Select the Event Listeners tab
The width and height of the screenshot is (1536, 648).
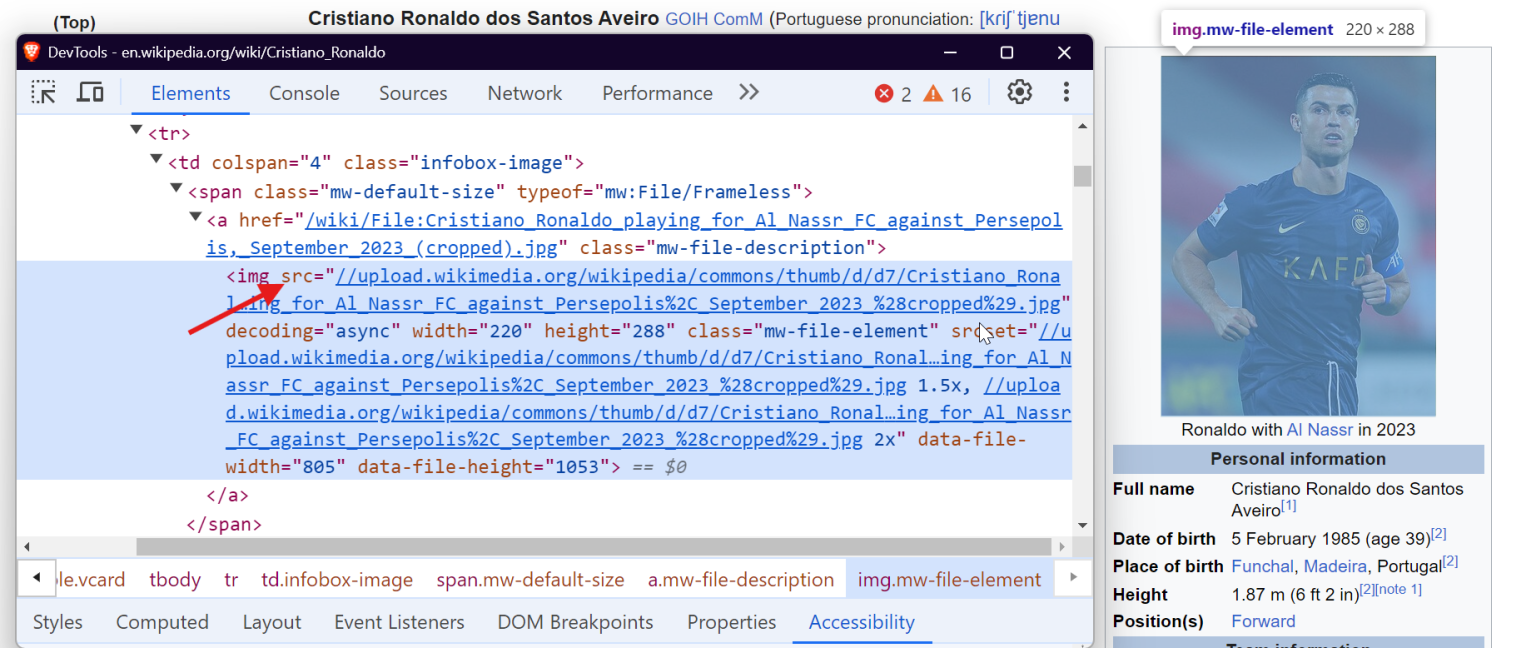coord(399,621)
